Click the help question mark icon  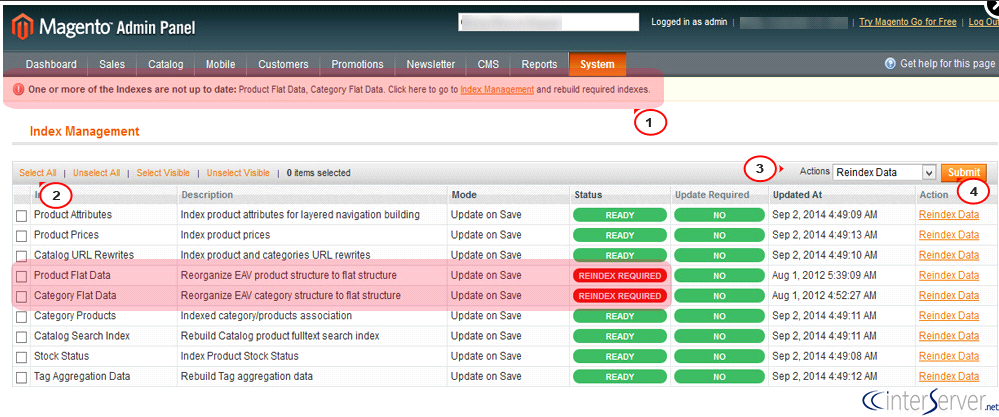[890, 64]
